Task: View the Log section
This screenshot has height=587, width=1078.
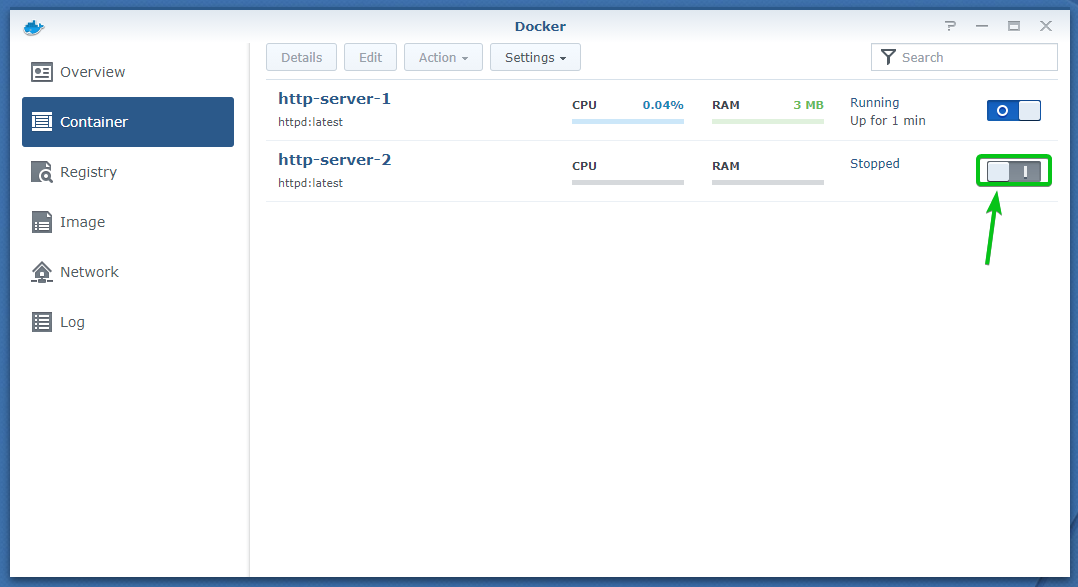Action: (128, 322)
